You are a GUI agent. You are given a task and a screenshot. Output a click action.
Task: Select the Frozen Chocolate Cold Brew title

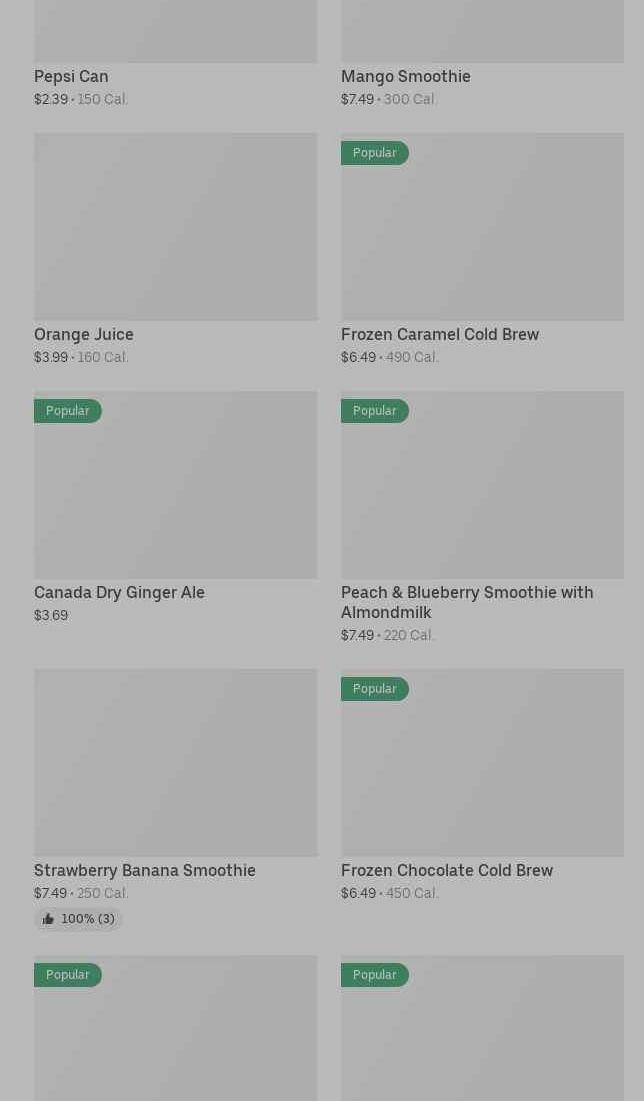[x=447, y=870]
